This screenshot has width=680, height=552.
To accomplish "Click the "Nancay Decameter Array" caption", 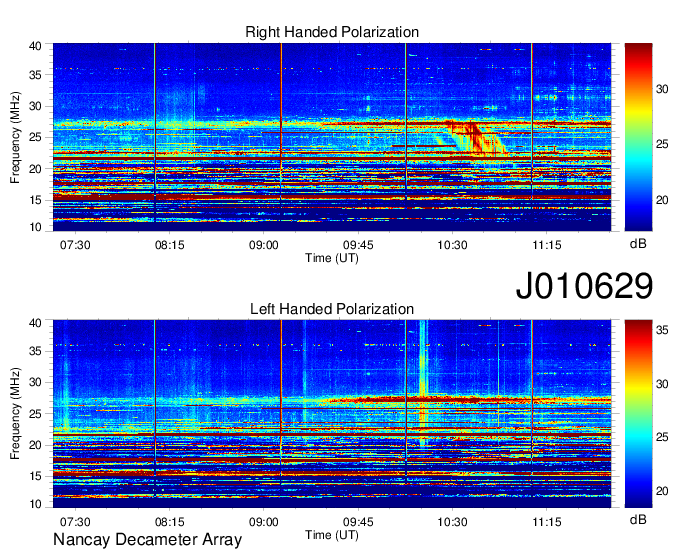I will tap(147, 540).
